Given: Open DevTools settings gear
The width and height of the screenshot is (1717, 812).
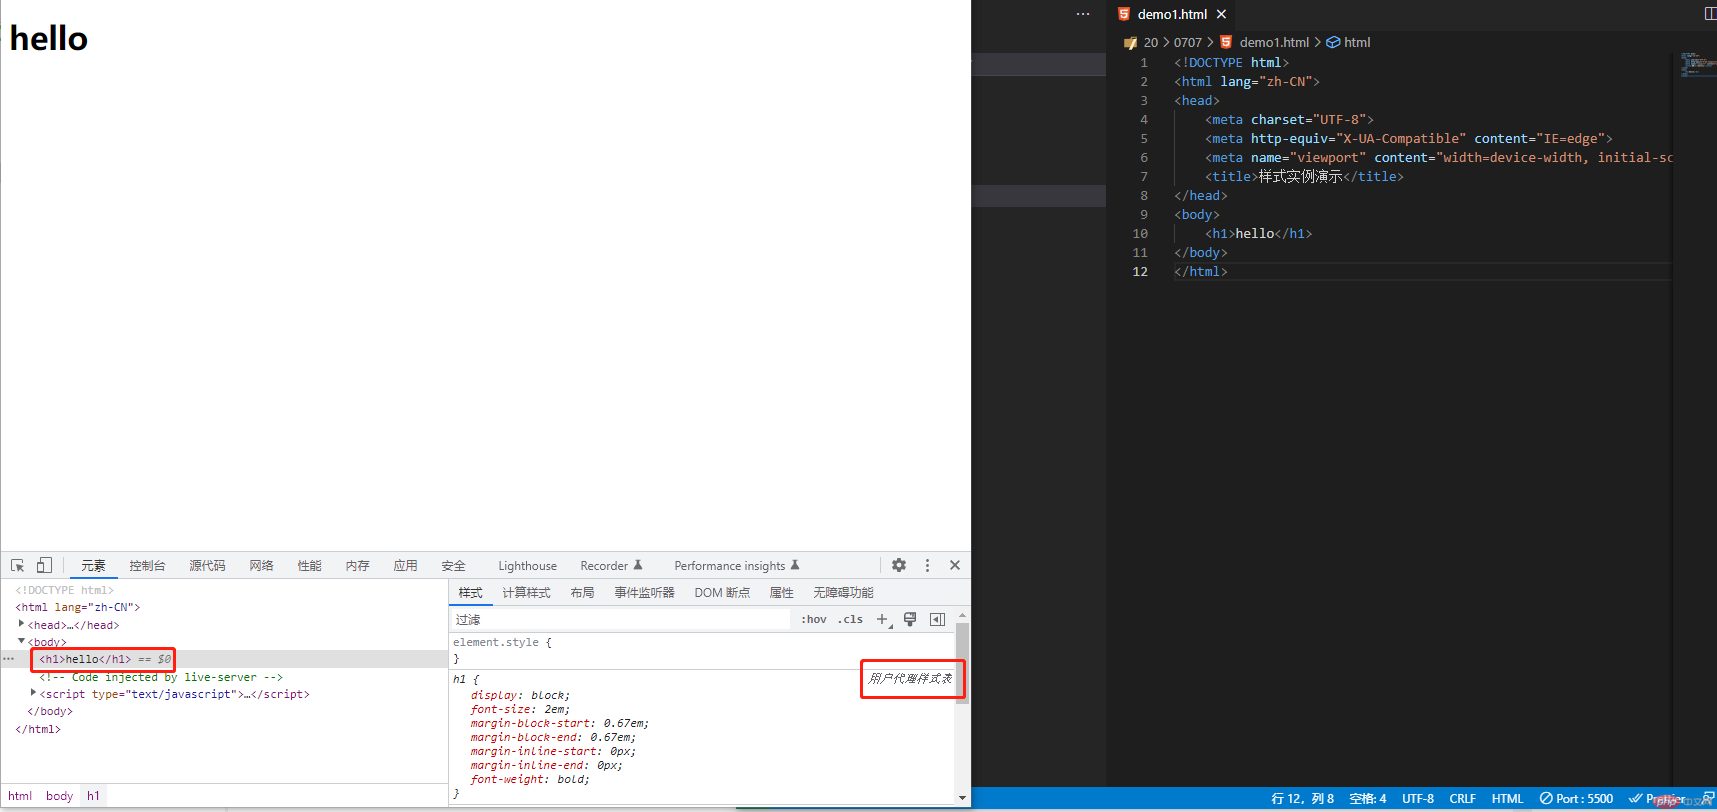Looking at the screenshot, I should pos(899,565).
